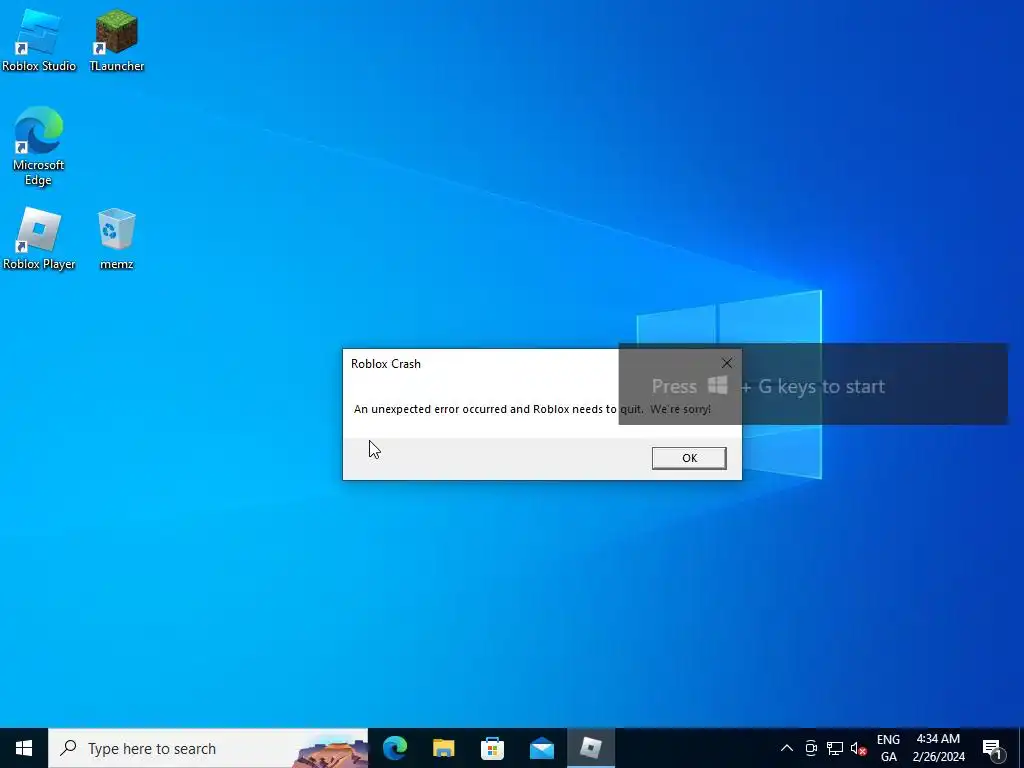Click the unexpected error message text
This screenshot has height=768, width=1024.
(x=532, y=409)
